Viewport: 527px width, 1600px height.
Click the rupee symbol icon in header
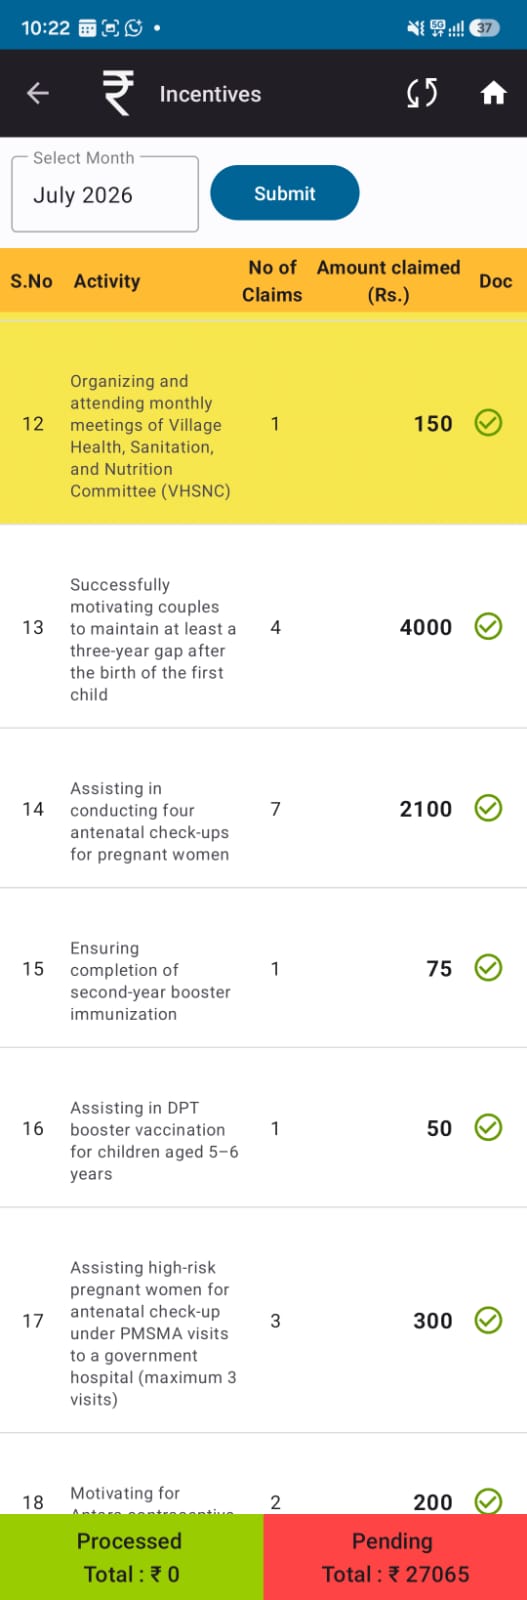coord(117,93)
